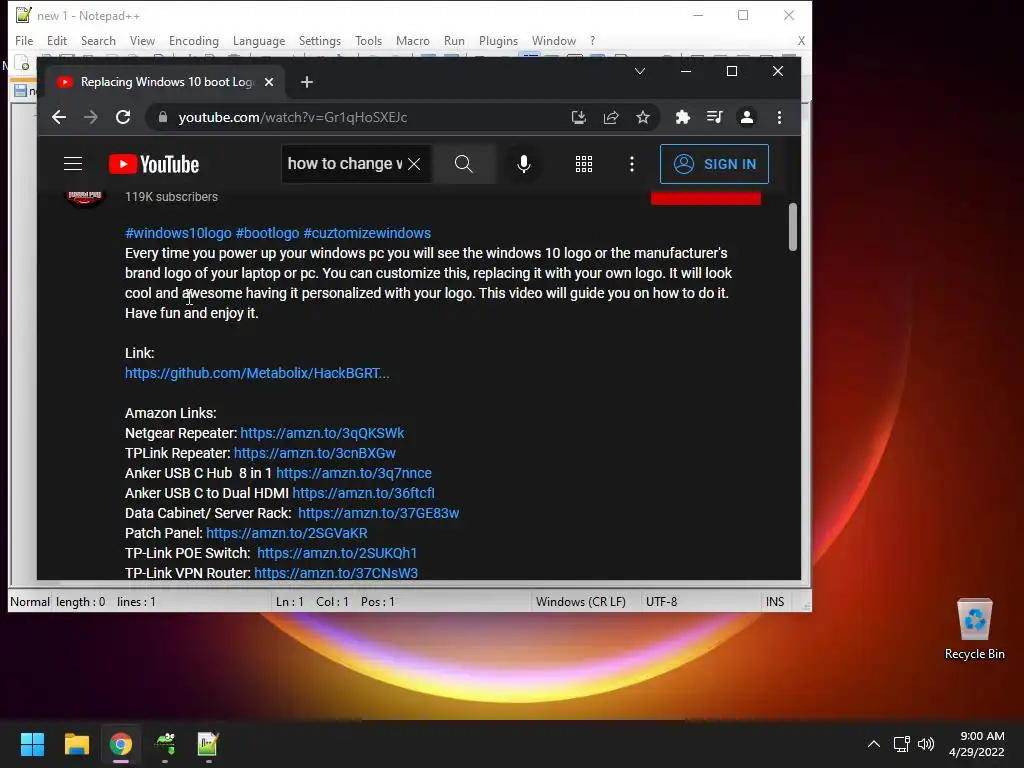Viewport: 1024px width, 768px height.
Task: Expand Chrome tab search chevron
Action: (640, 71)
